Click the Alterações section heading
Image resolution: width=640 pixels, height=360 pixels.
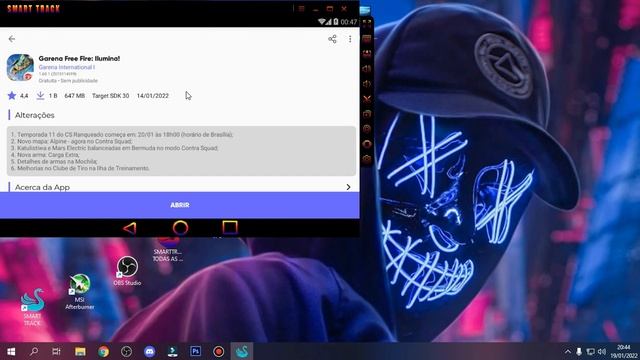pyautogui.click(x=35, y=115)
